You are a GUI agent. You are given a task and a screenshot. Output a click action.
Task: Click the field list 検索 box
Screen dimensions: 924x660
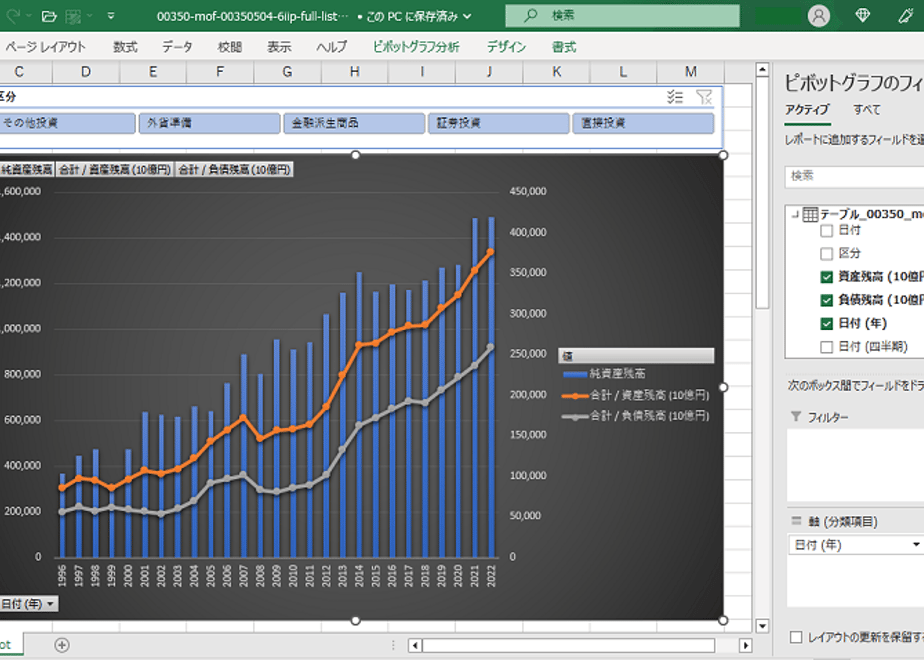(x=854, y=176)
